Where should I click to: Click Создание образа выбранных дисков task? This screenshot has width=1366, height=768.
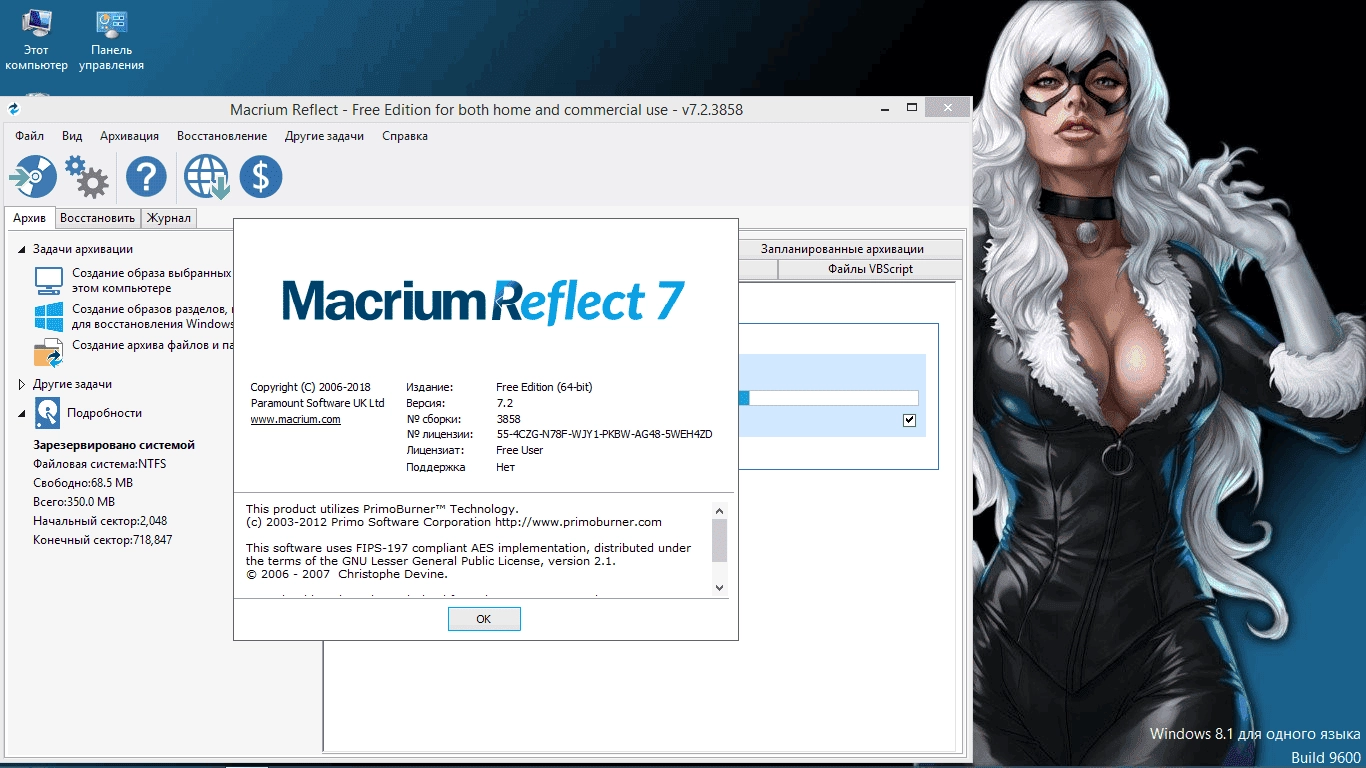coord(151,280)
